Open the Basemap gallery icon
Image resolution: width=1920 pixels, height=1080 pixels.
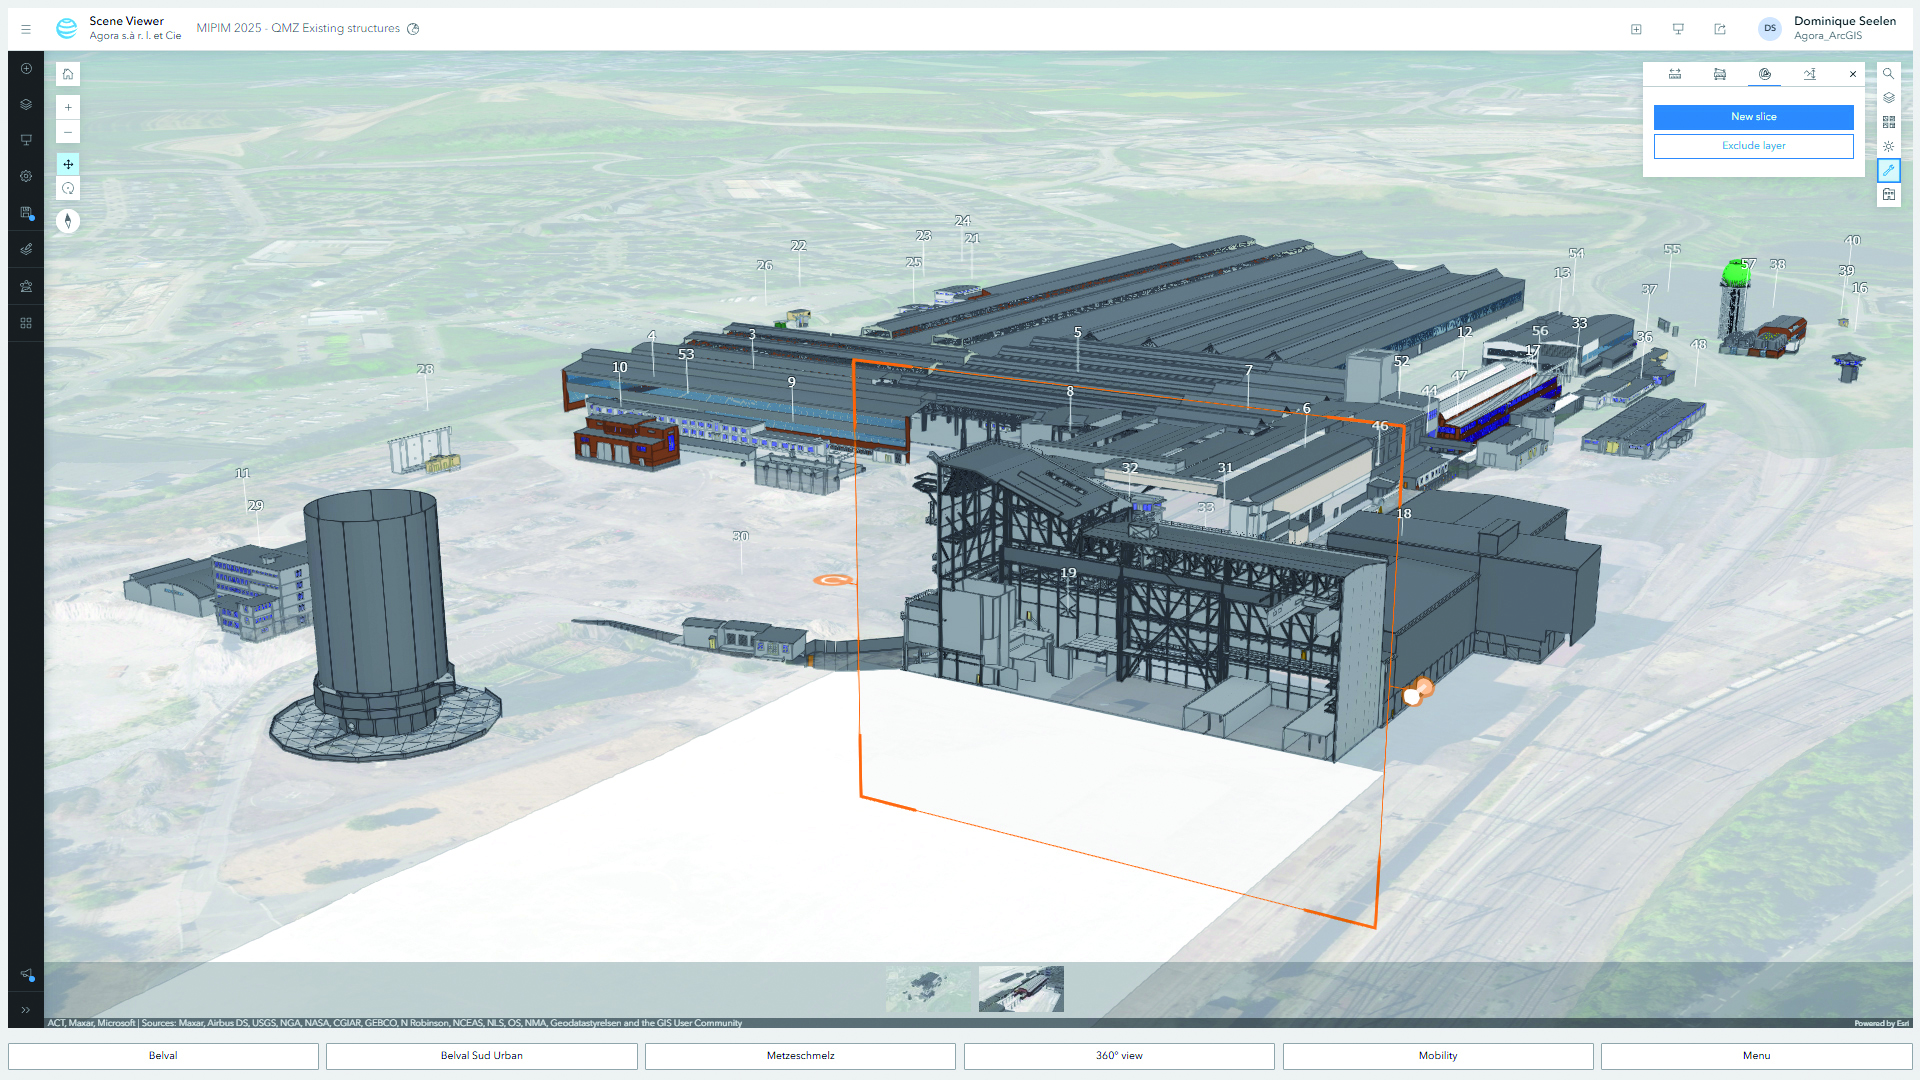[1888, 122]
